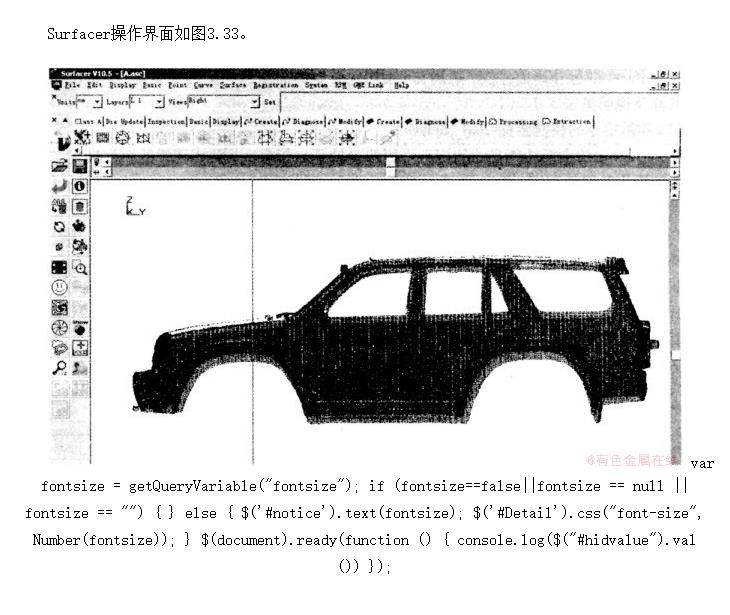Click the circular crosshair toolbar icon
The width and height of the screenshot is (730, 615).
point(122,138)
